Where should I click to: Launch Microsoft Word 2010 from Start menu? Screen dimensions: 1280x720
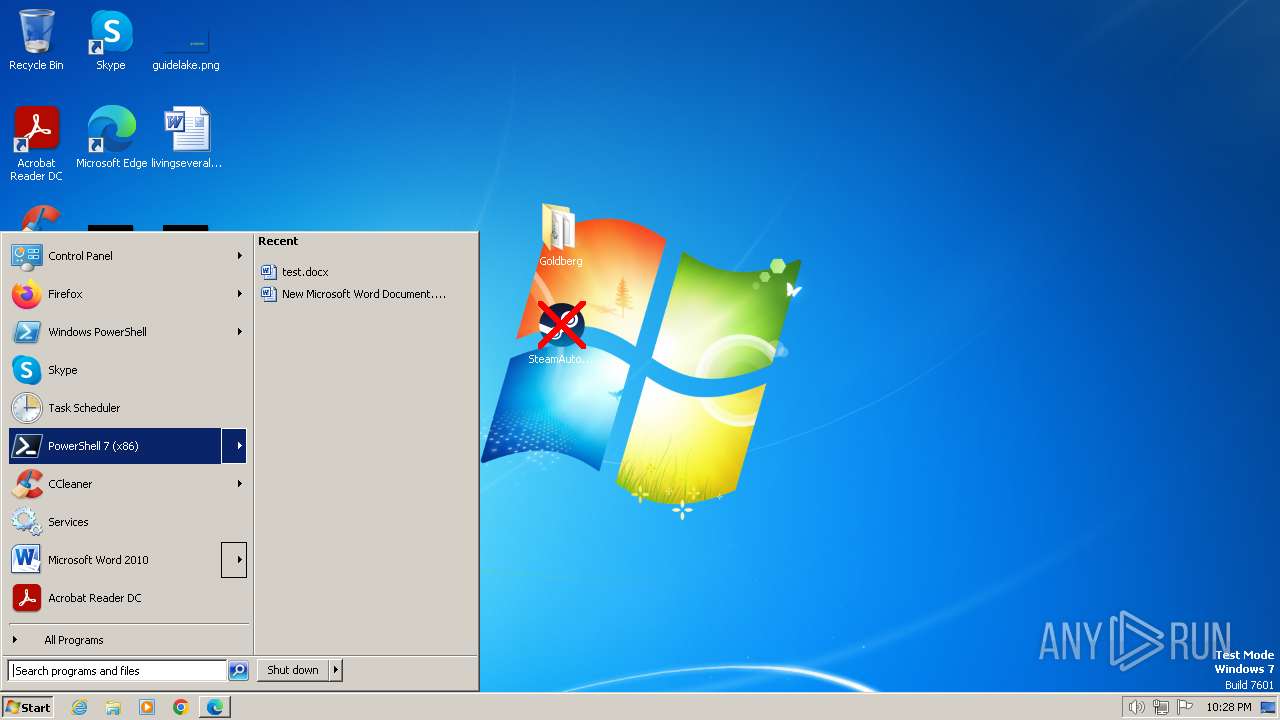[x=115, y=560]
